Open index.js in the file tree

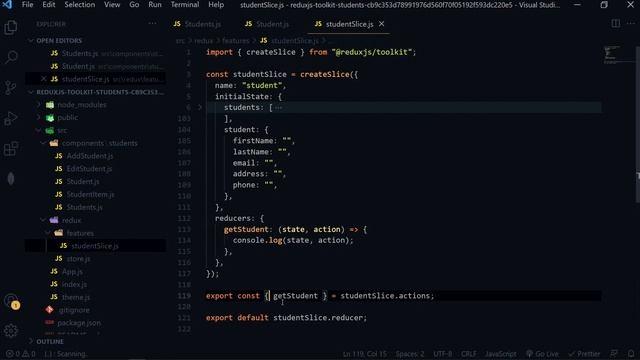(74, 284)
